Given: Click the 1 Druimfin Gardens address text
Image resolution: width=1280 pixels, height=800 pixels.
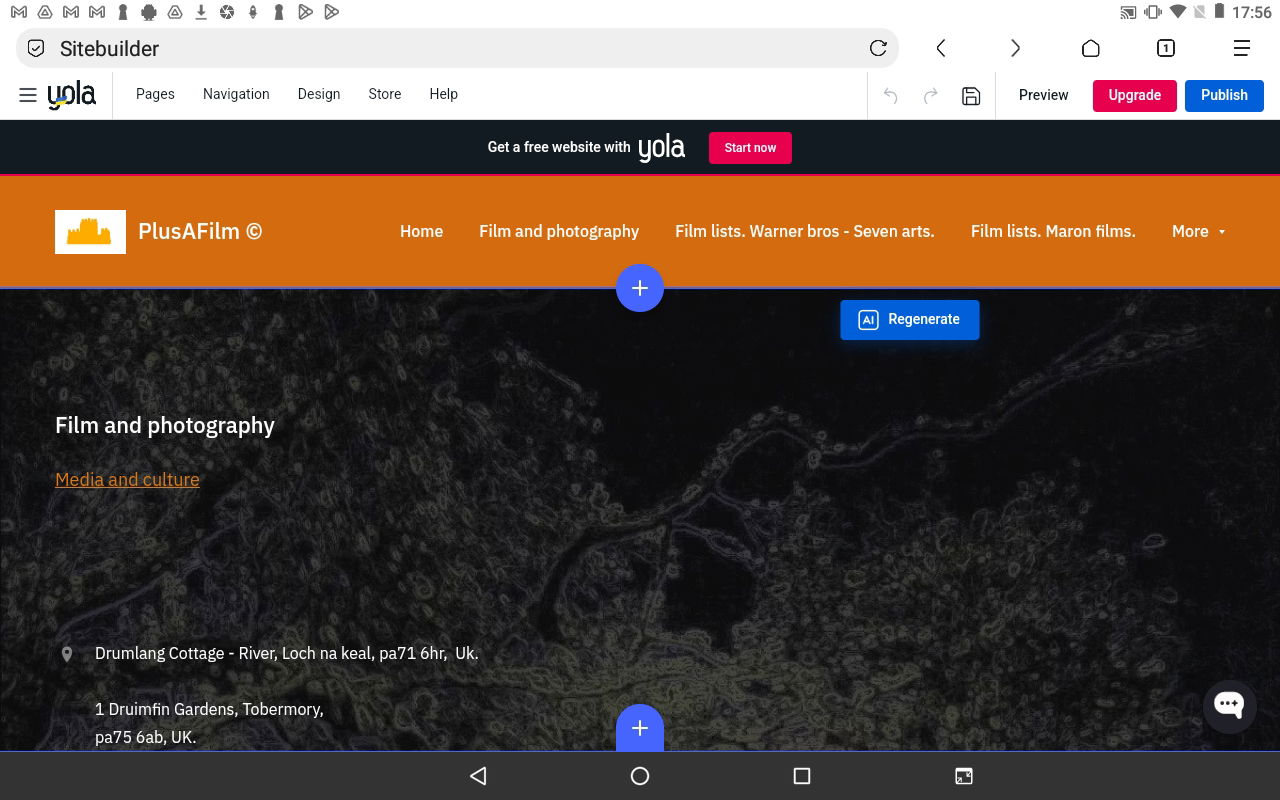Looking at the screenshot, I should point(209,709).
